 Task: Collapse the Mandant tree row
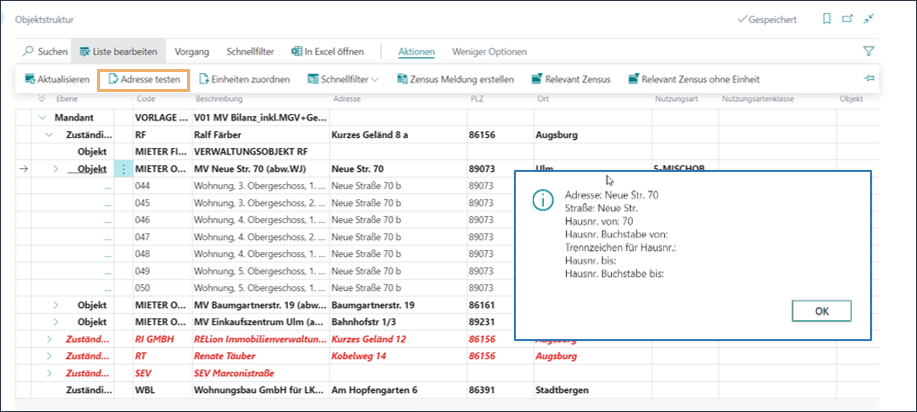[x=44, y=117]
